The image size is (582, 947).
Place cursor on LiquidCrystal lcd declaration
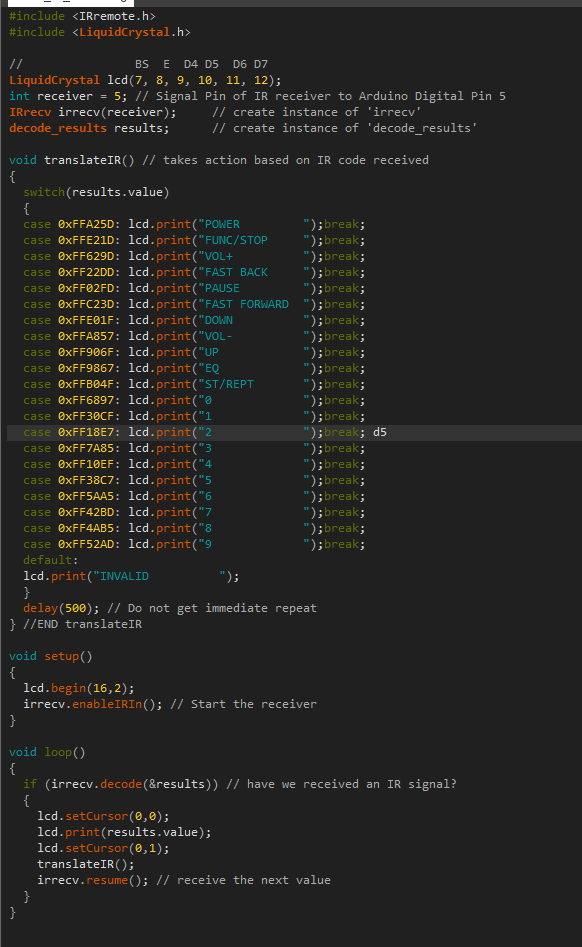[145, 80]
